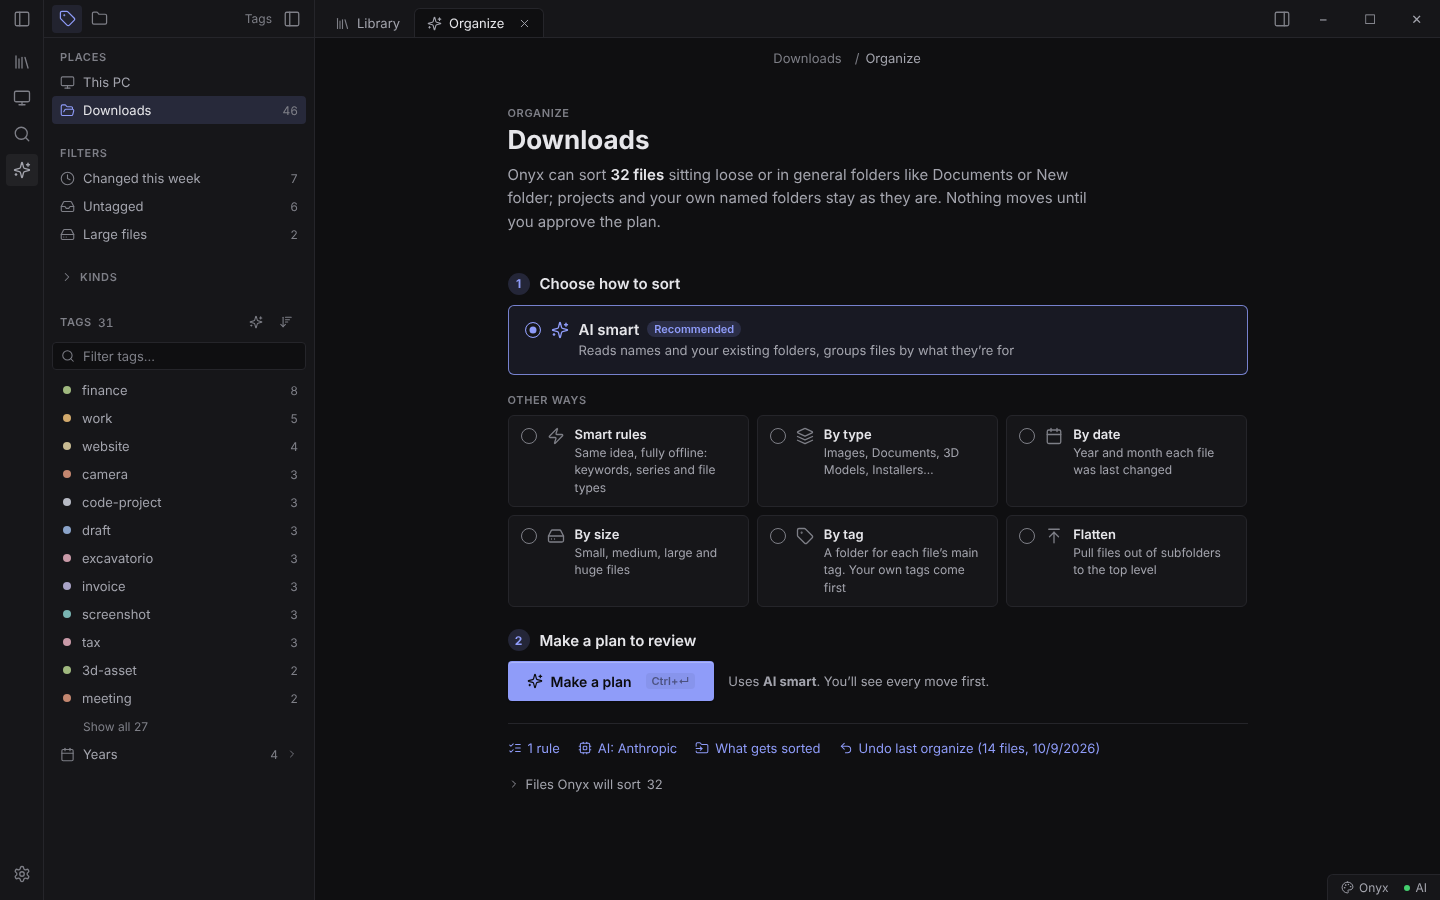Open Library from the activity rail

[x=22, y=62]
